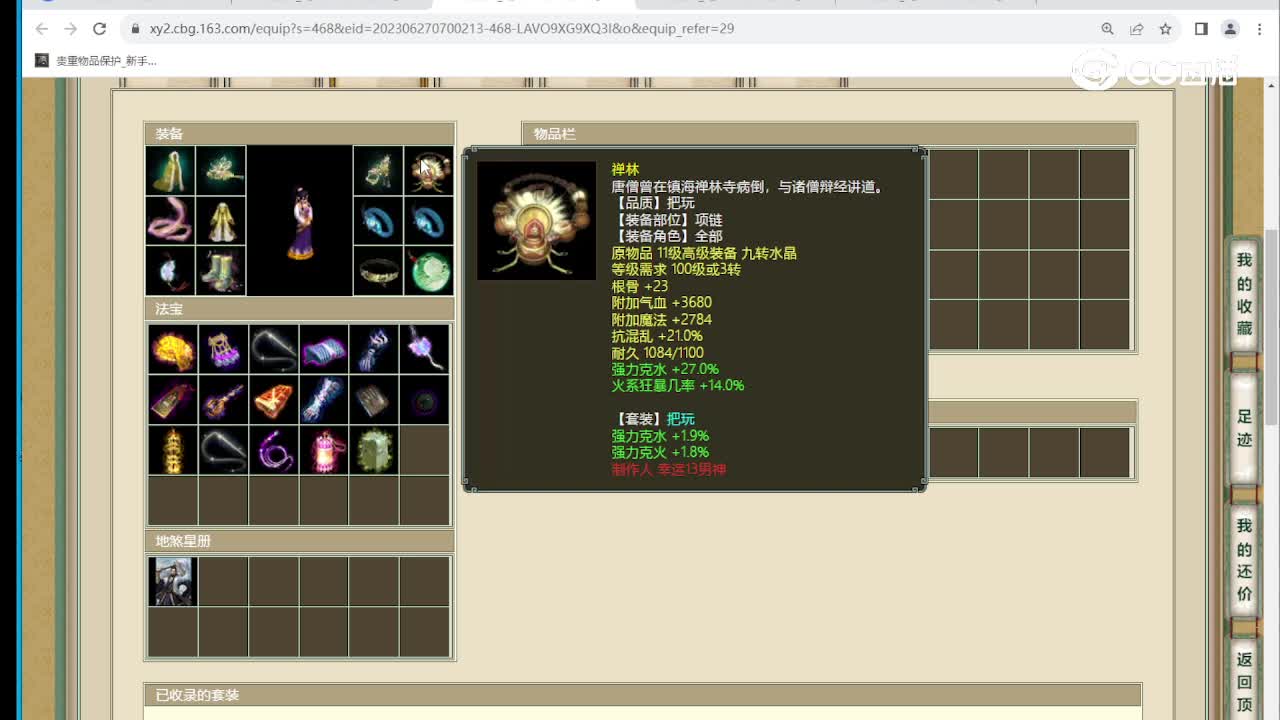Select the orange glowing tablet 法宝 icon
The height and width of the screenshot is (720, 1280).
[274, 400]
